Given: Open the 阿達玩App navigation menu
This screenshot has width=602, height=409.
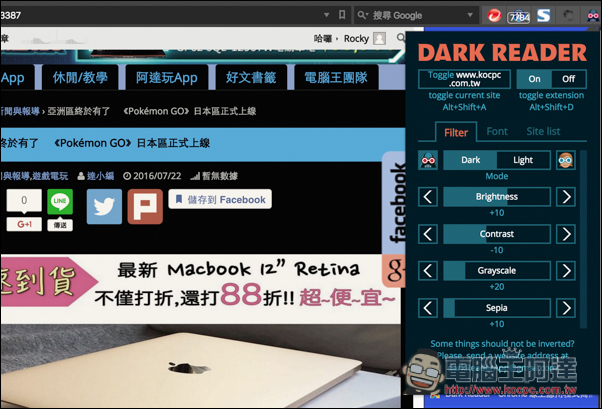Looking at the screenshot, I should tap(167, 78).
